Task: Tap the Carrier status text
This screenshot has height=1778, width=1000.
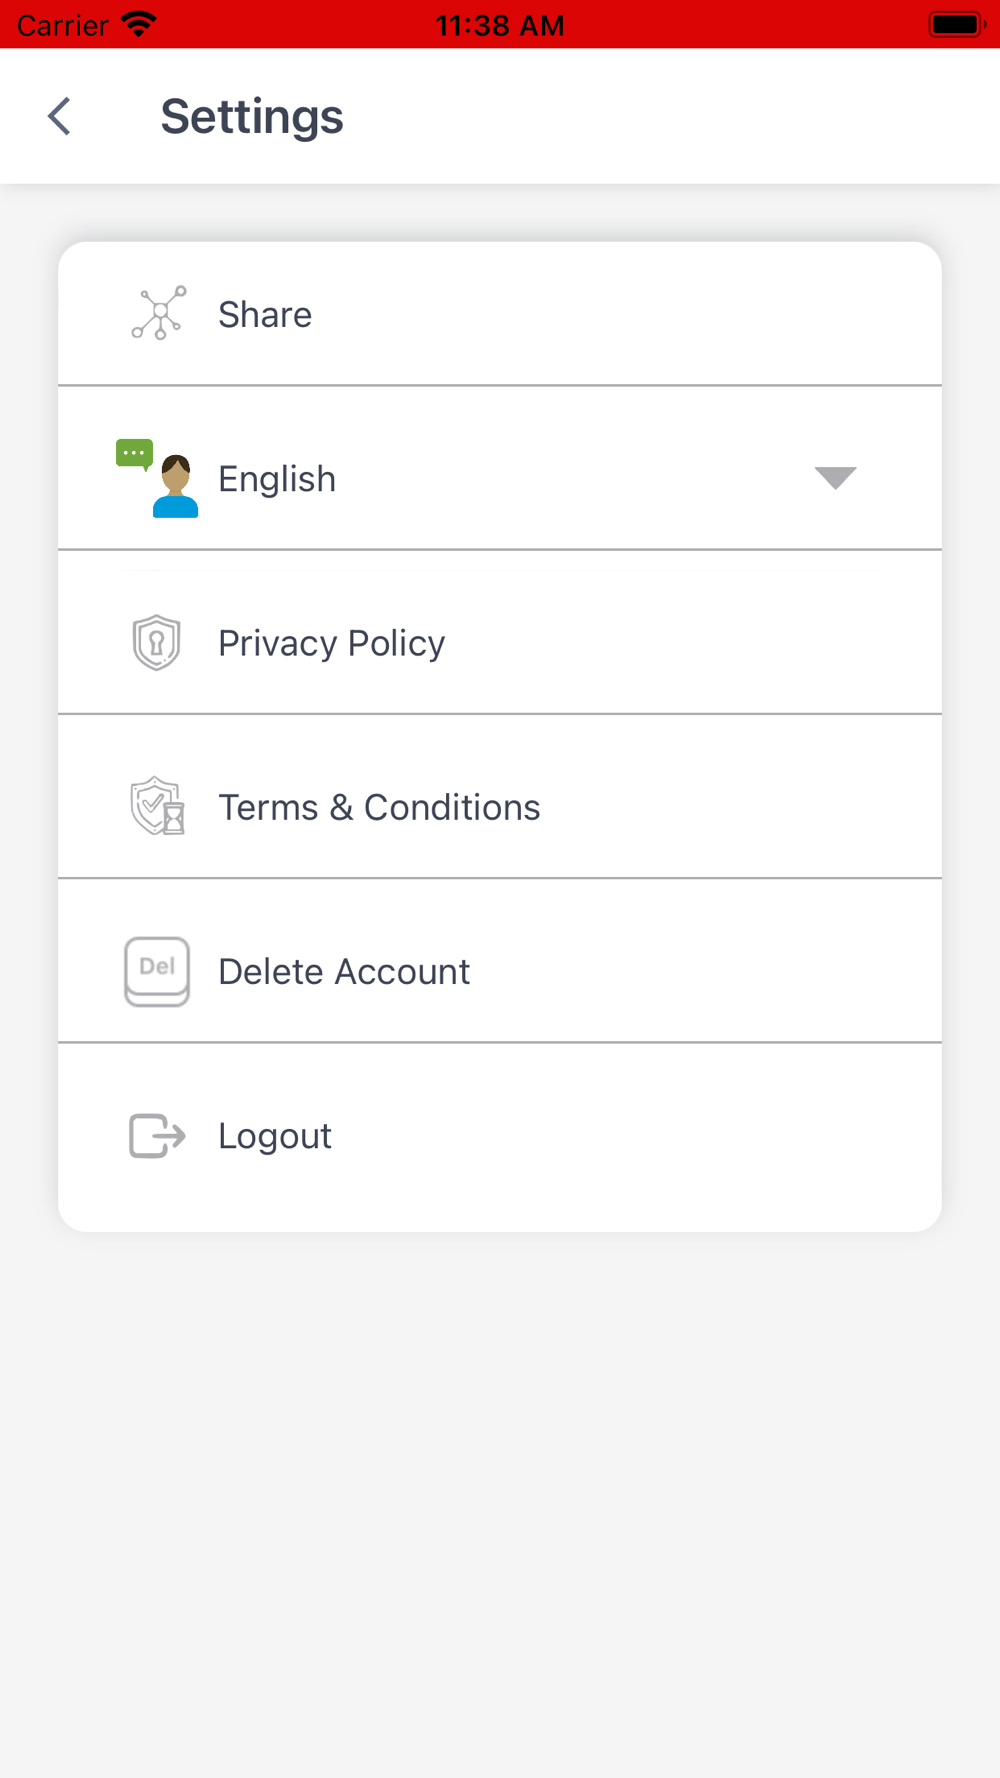Action: click(x=63, y=25)
